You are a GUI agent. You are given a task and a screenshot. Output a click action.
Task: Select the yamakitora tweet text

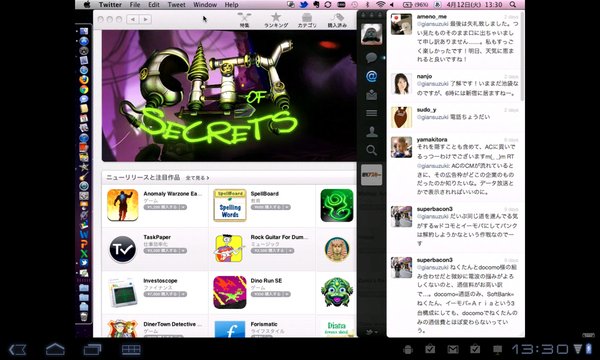(466, 169)
